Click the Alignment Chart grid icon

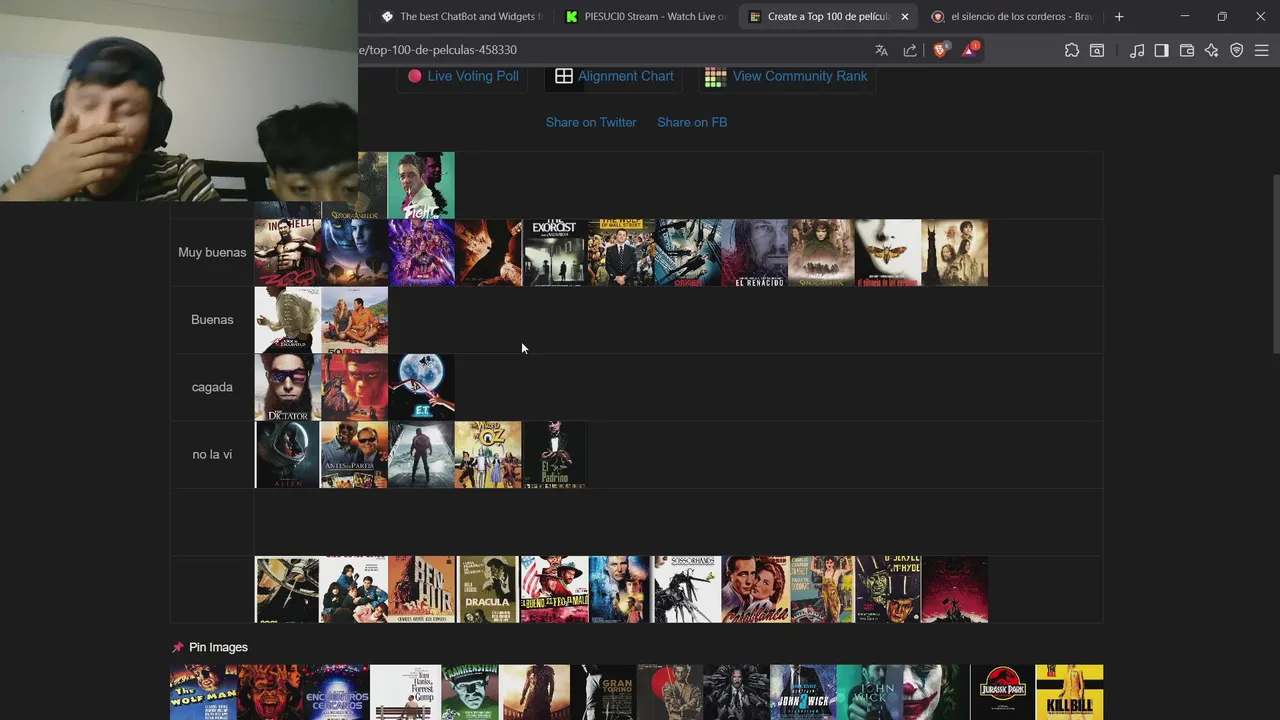click(x=564, y=76)
